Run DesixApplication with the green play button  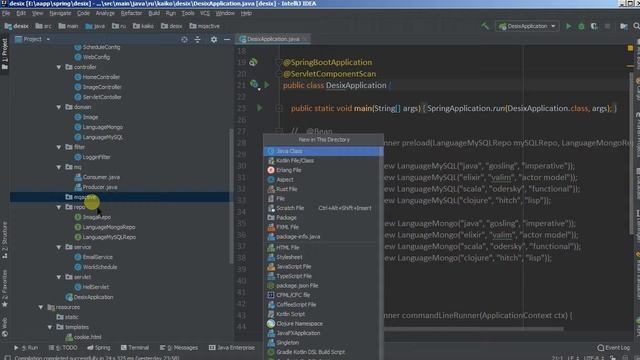coord(568,26)
